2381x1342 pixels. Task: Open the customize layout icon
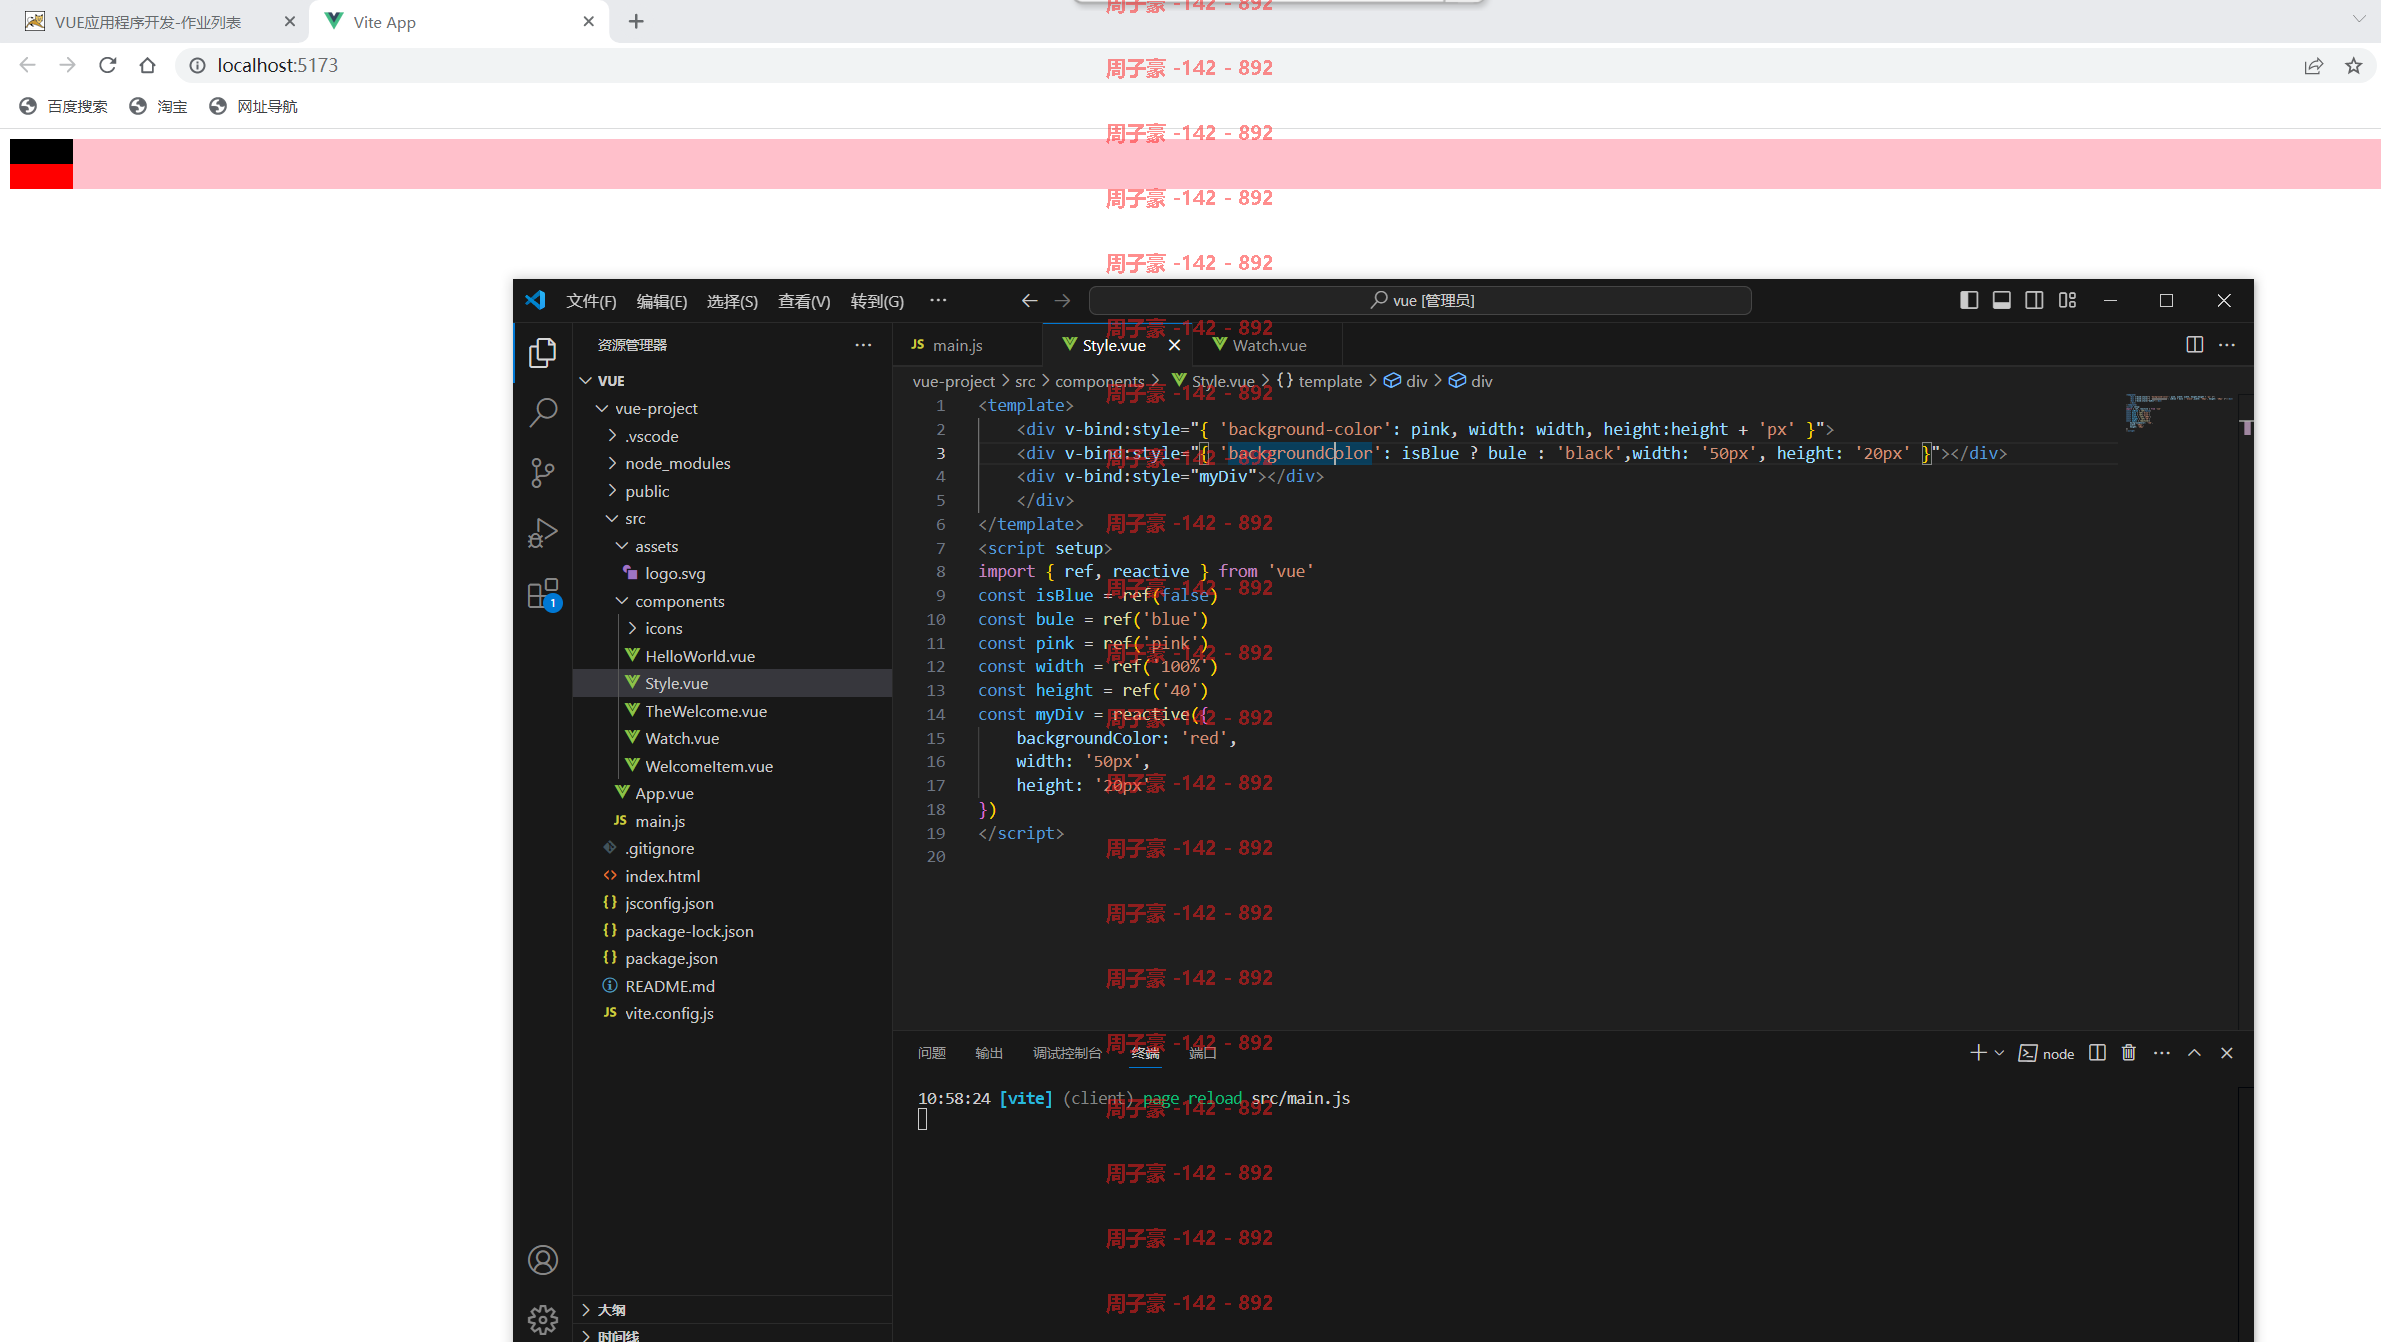point(2068,300)
